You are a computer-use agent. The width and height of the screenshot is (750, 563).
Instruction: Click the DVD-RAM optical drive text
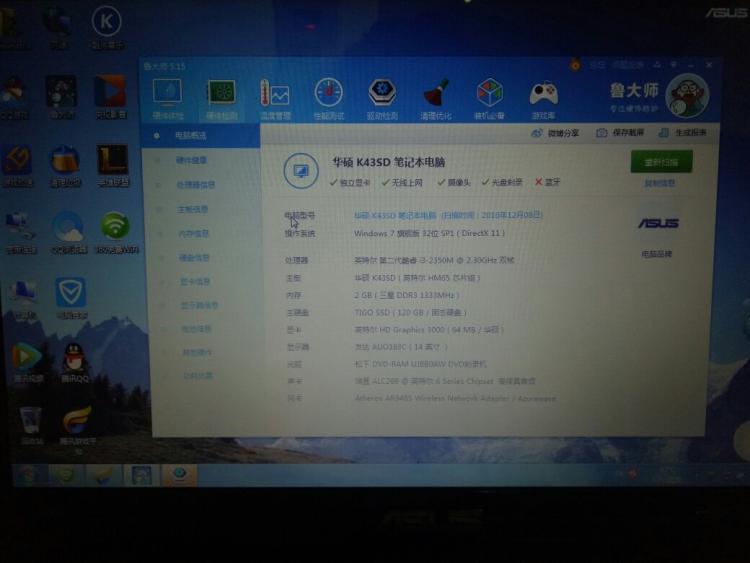[420, 364]
